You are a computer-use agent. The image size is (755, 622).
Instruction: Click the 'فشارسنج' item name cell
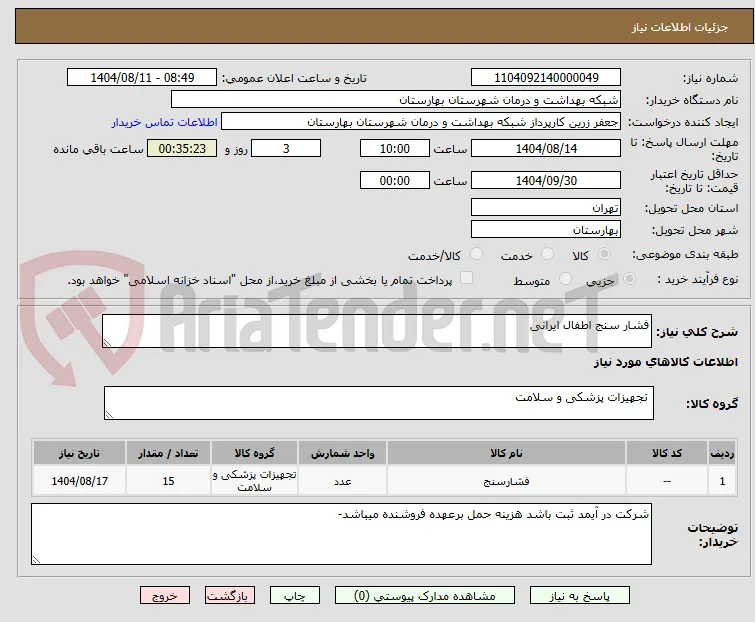coord(506,480)
